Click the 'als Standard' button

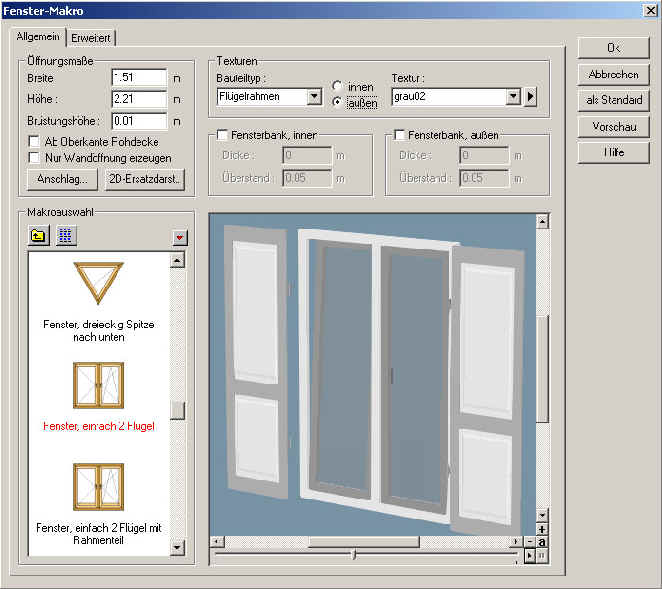tap(614, 100)
